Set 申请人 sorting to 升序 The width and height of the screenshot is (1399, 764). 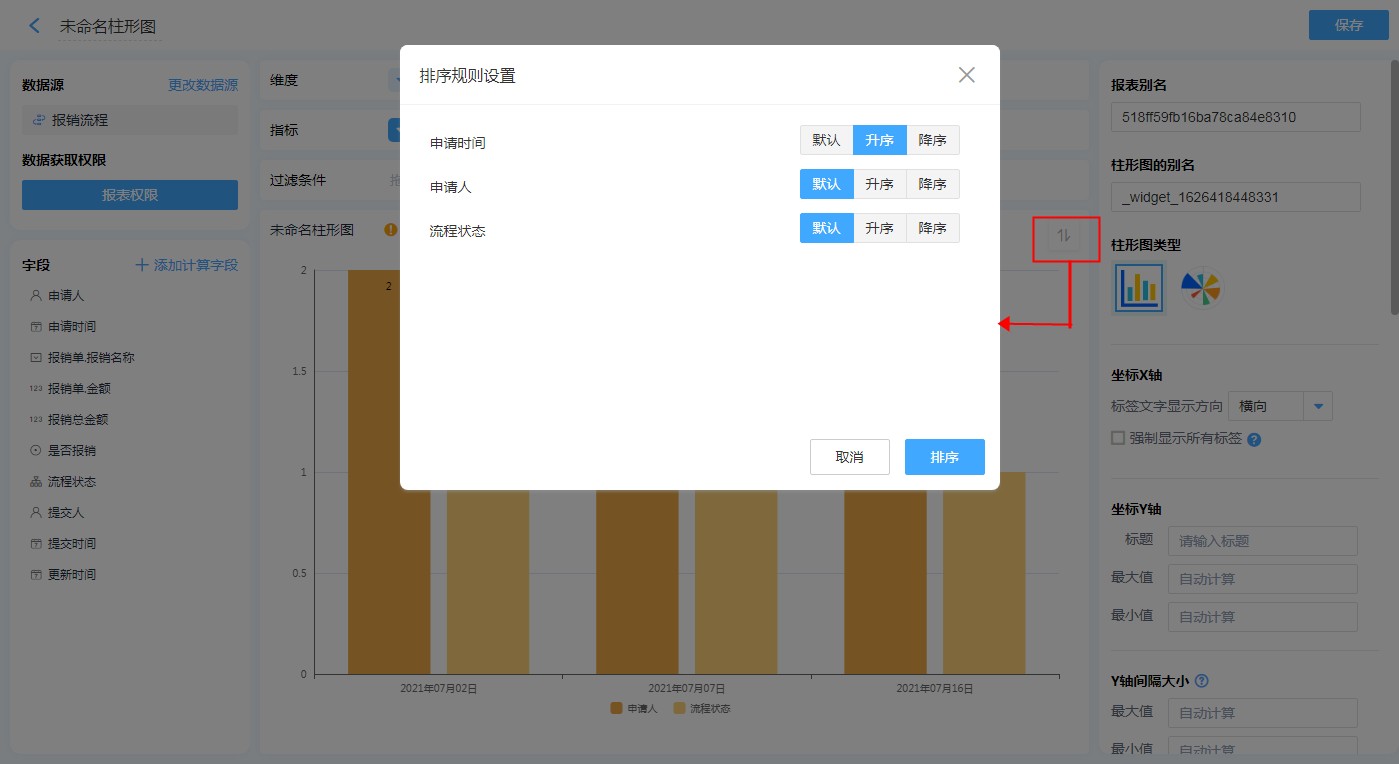coord(879,184)
